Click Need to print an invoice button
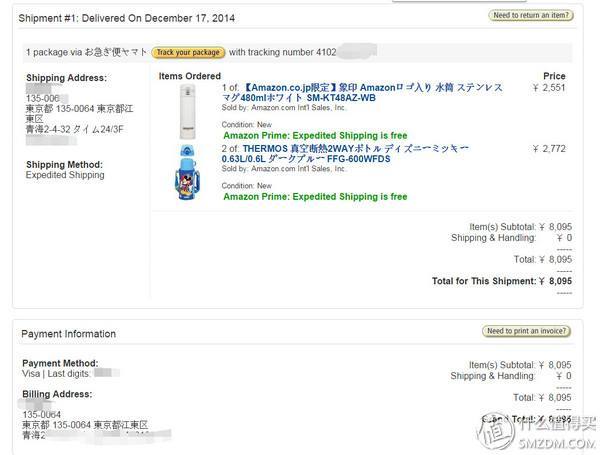Viewport: 600px width, 455px height. coord(526,331)
